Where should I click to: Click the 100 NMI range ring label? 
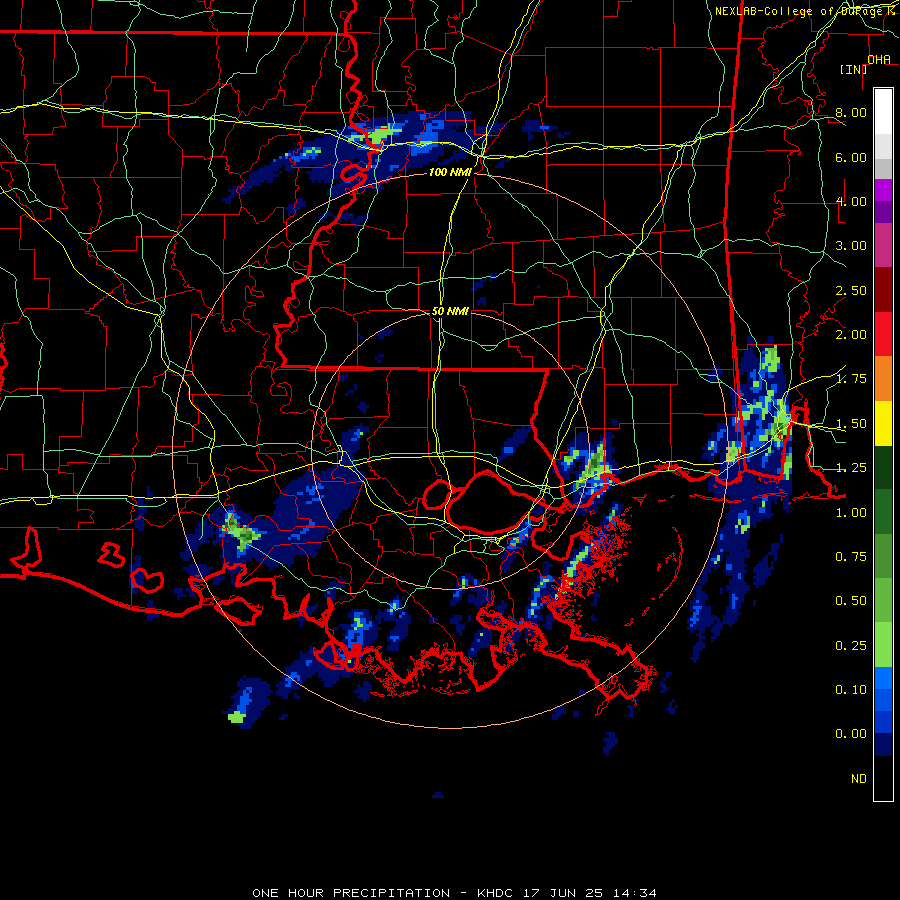(450, 172)
